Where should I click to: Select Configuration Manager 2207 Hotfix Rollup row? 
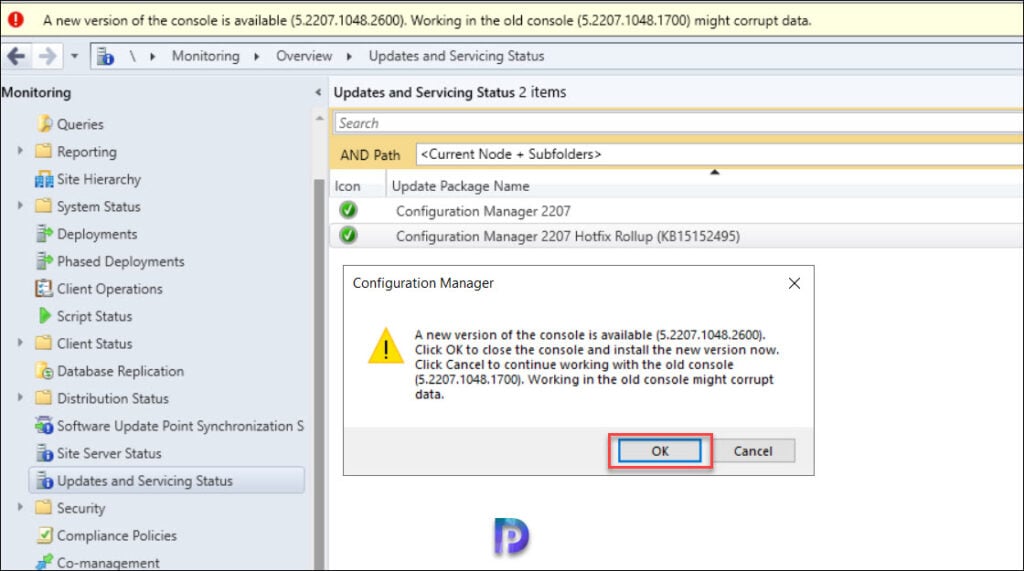[x=677, y=236]
